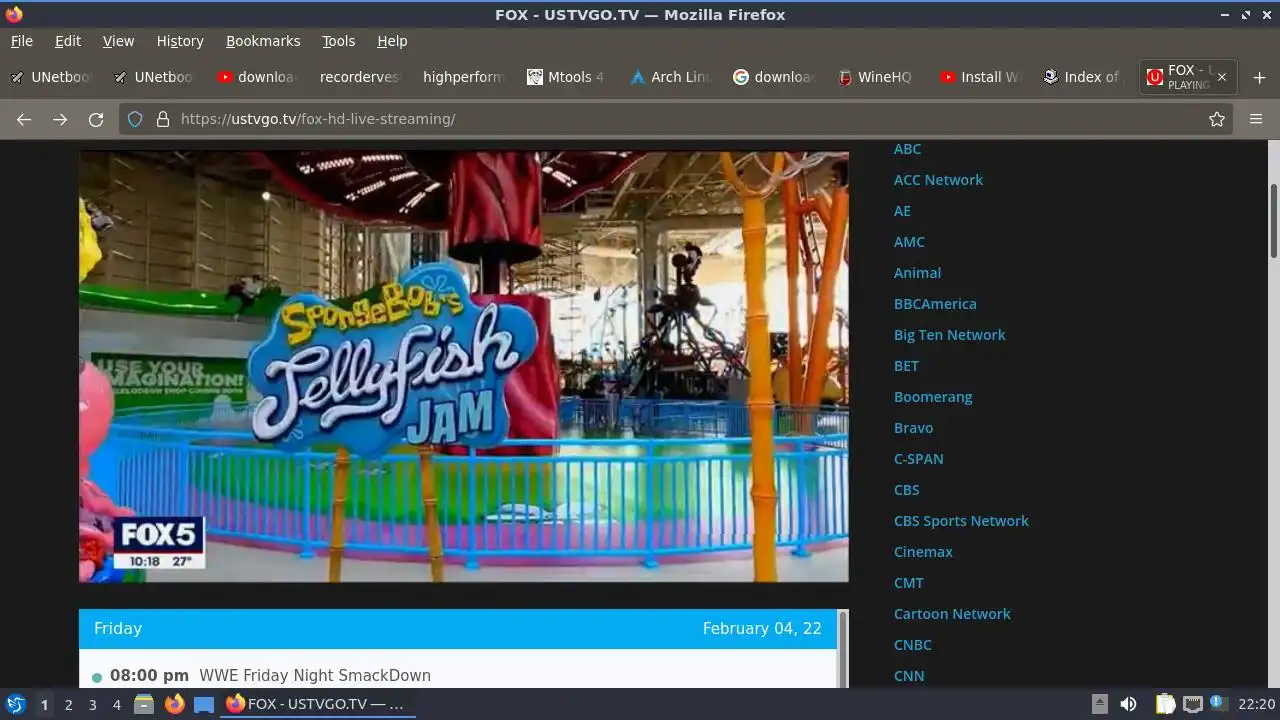Image resolution: width=1280 pixels, height=720 pixels.
Task: Activate FOX - USTVGO.TV taskbar window button
Action: point(316,704)
